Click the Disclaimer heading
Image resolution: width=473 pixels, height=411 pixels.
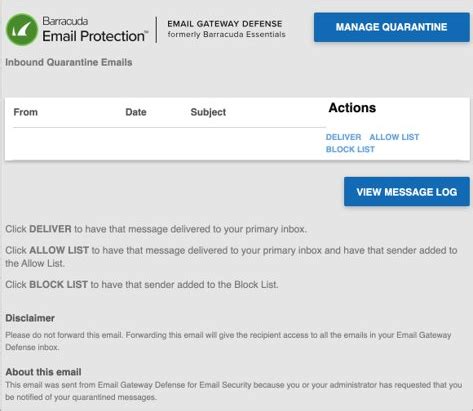tap(30, 318)
